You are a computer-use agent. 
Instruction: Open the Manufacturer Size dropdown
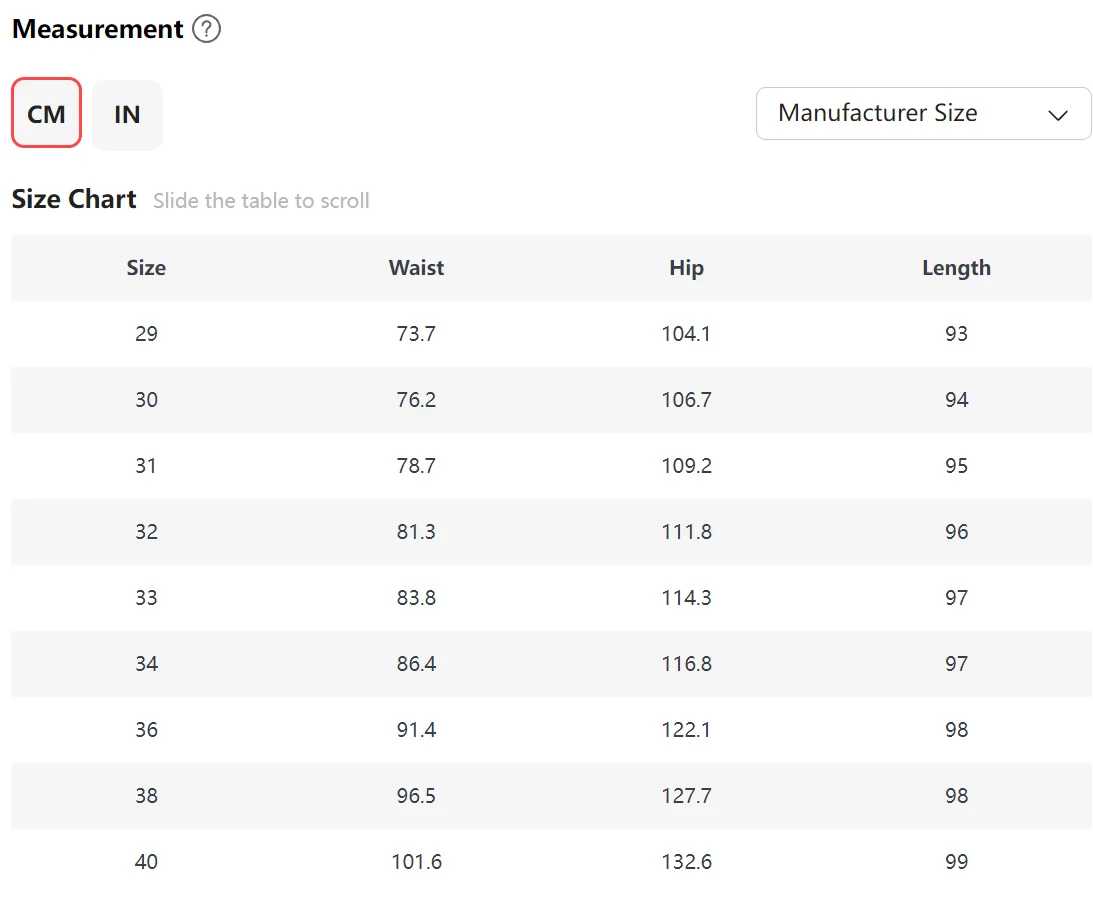pos(922,113)
